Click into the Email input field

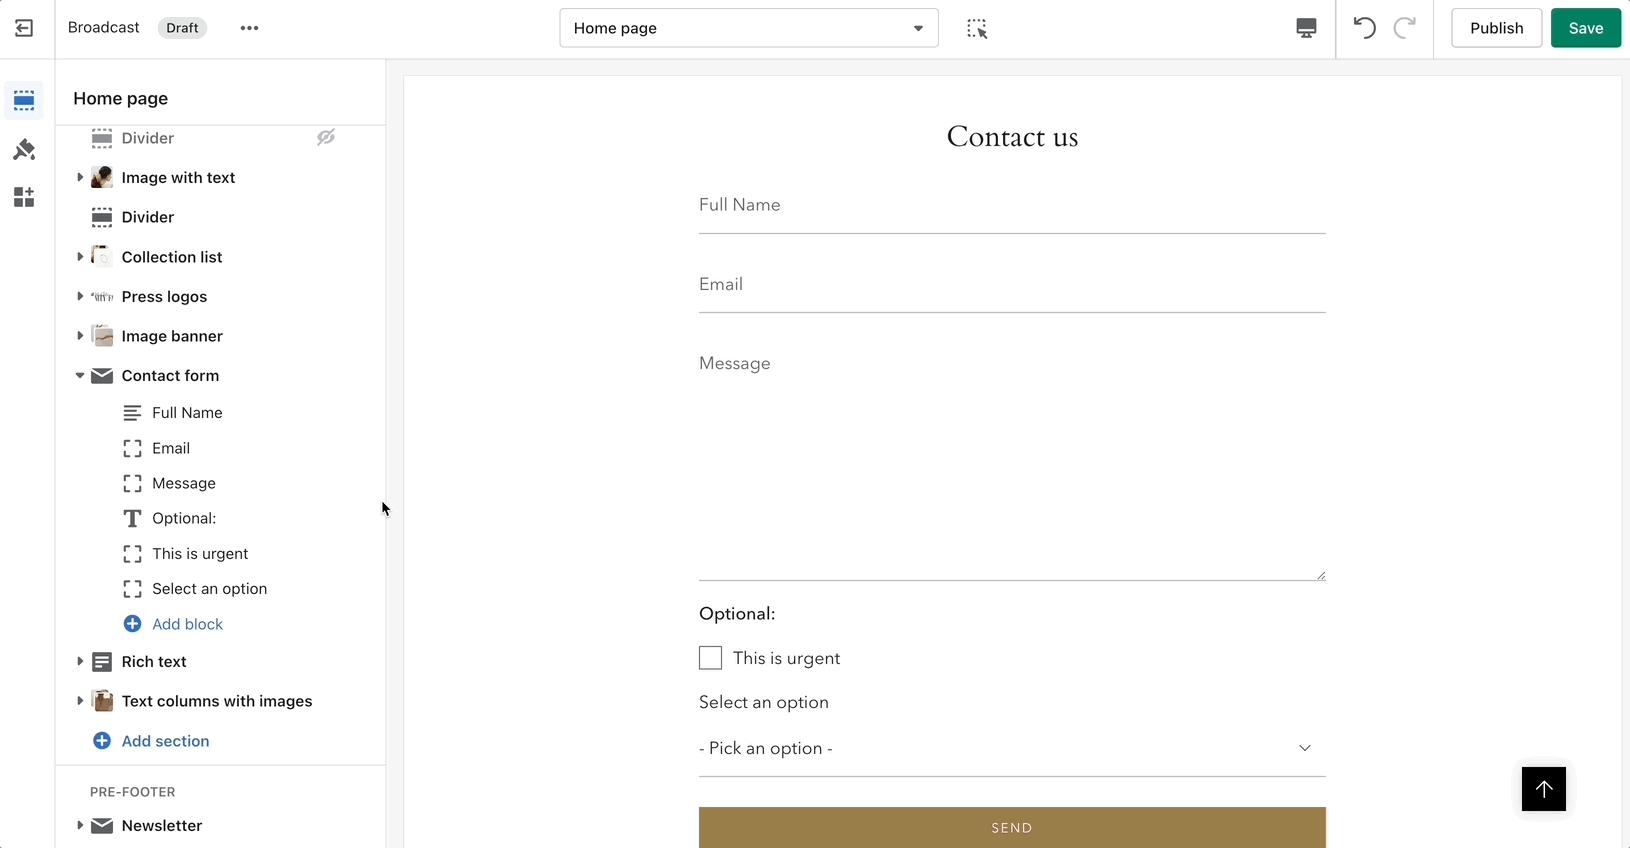point(1011,285)
